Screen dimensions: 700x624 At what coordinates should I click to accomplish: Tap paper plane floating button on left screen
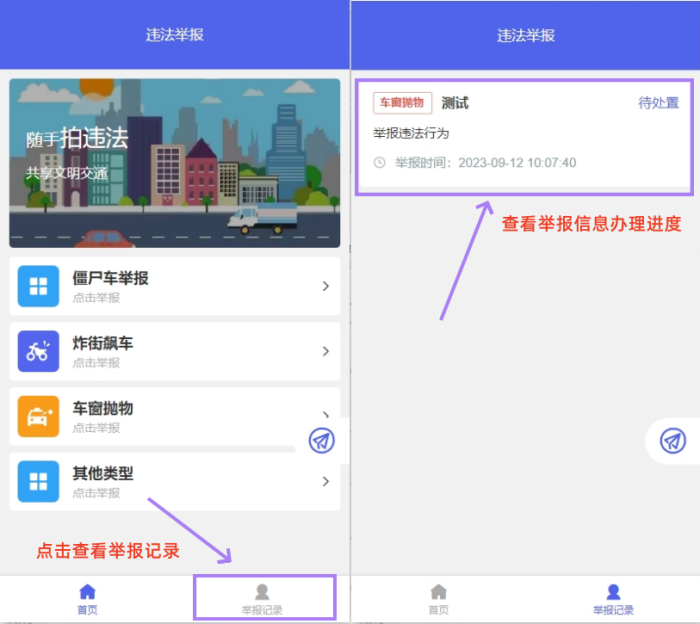pyautogui.click(x=321, y=441)
